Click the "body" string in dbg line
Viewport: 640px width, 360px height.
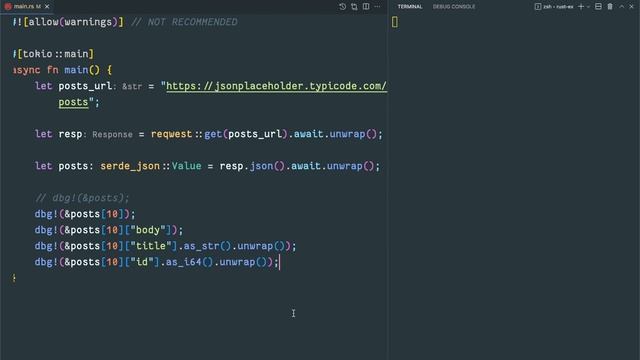[148, 230]
